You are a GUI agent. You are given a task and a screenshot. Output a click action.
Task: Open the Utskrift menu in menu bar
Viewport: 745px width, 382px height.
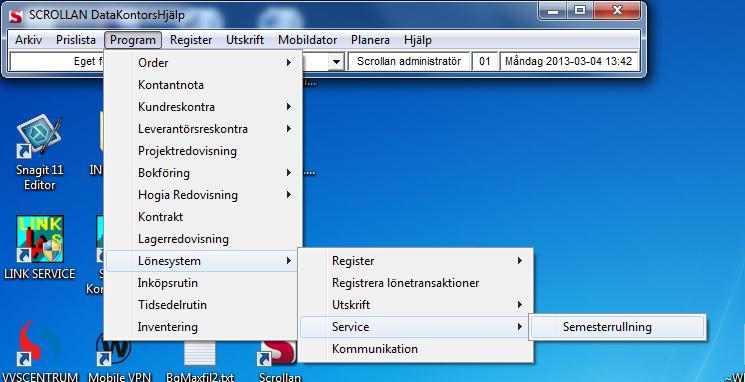click(245, 40)
